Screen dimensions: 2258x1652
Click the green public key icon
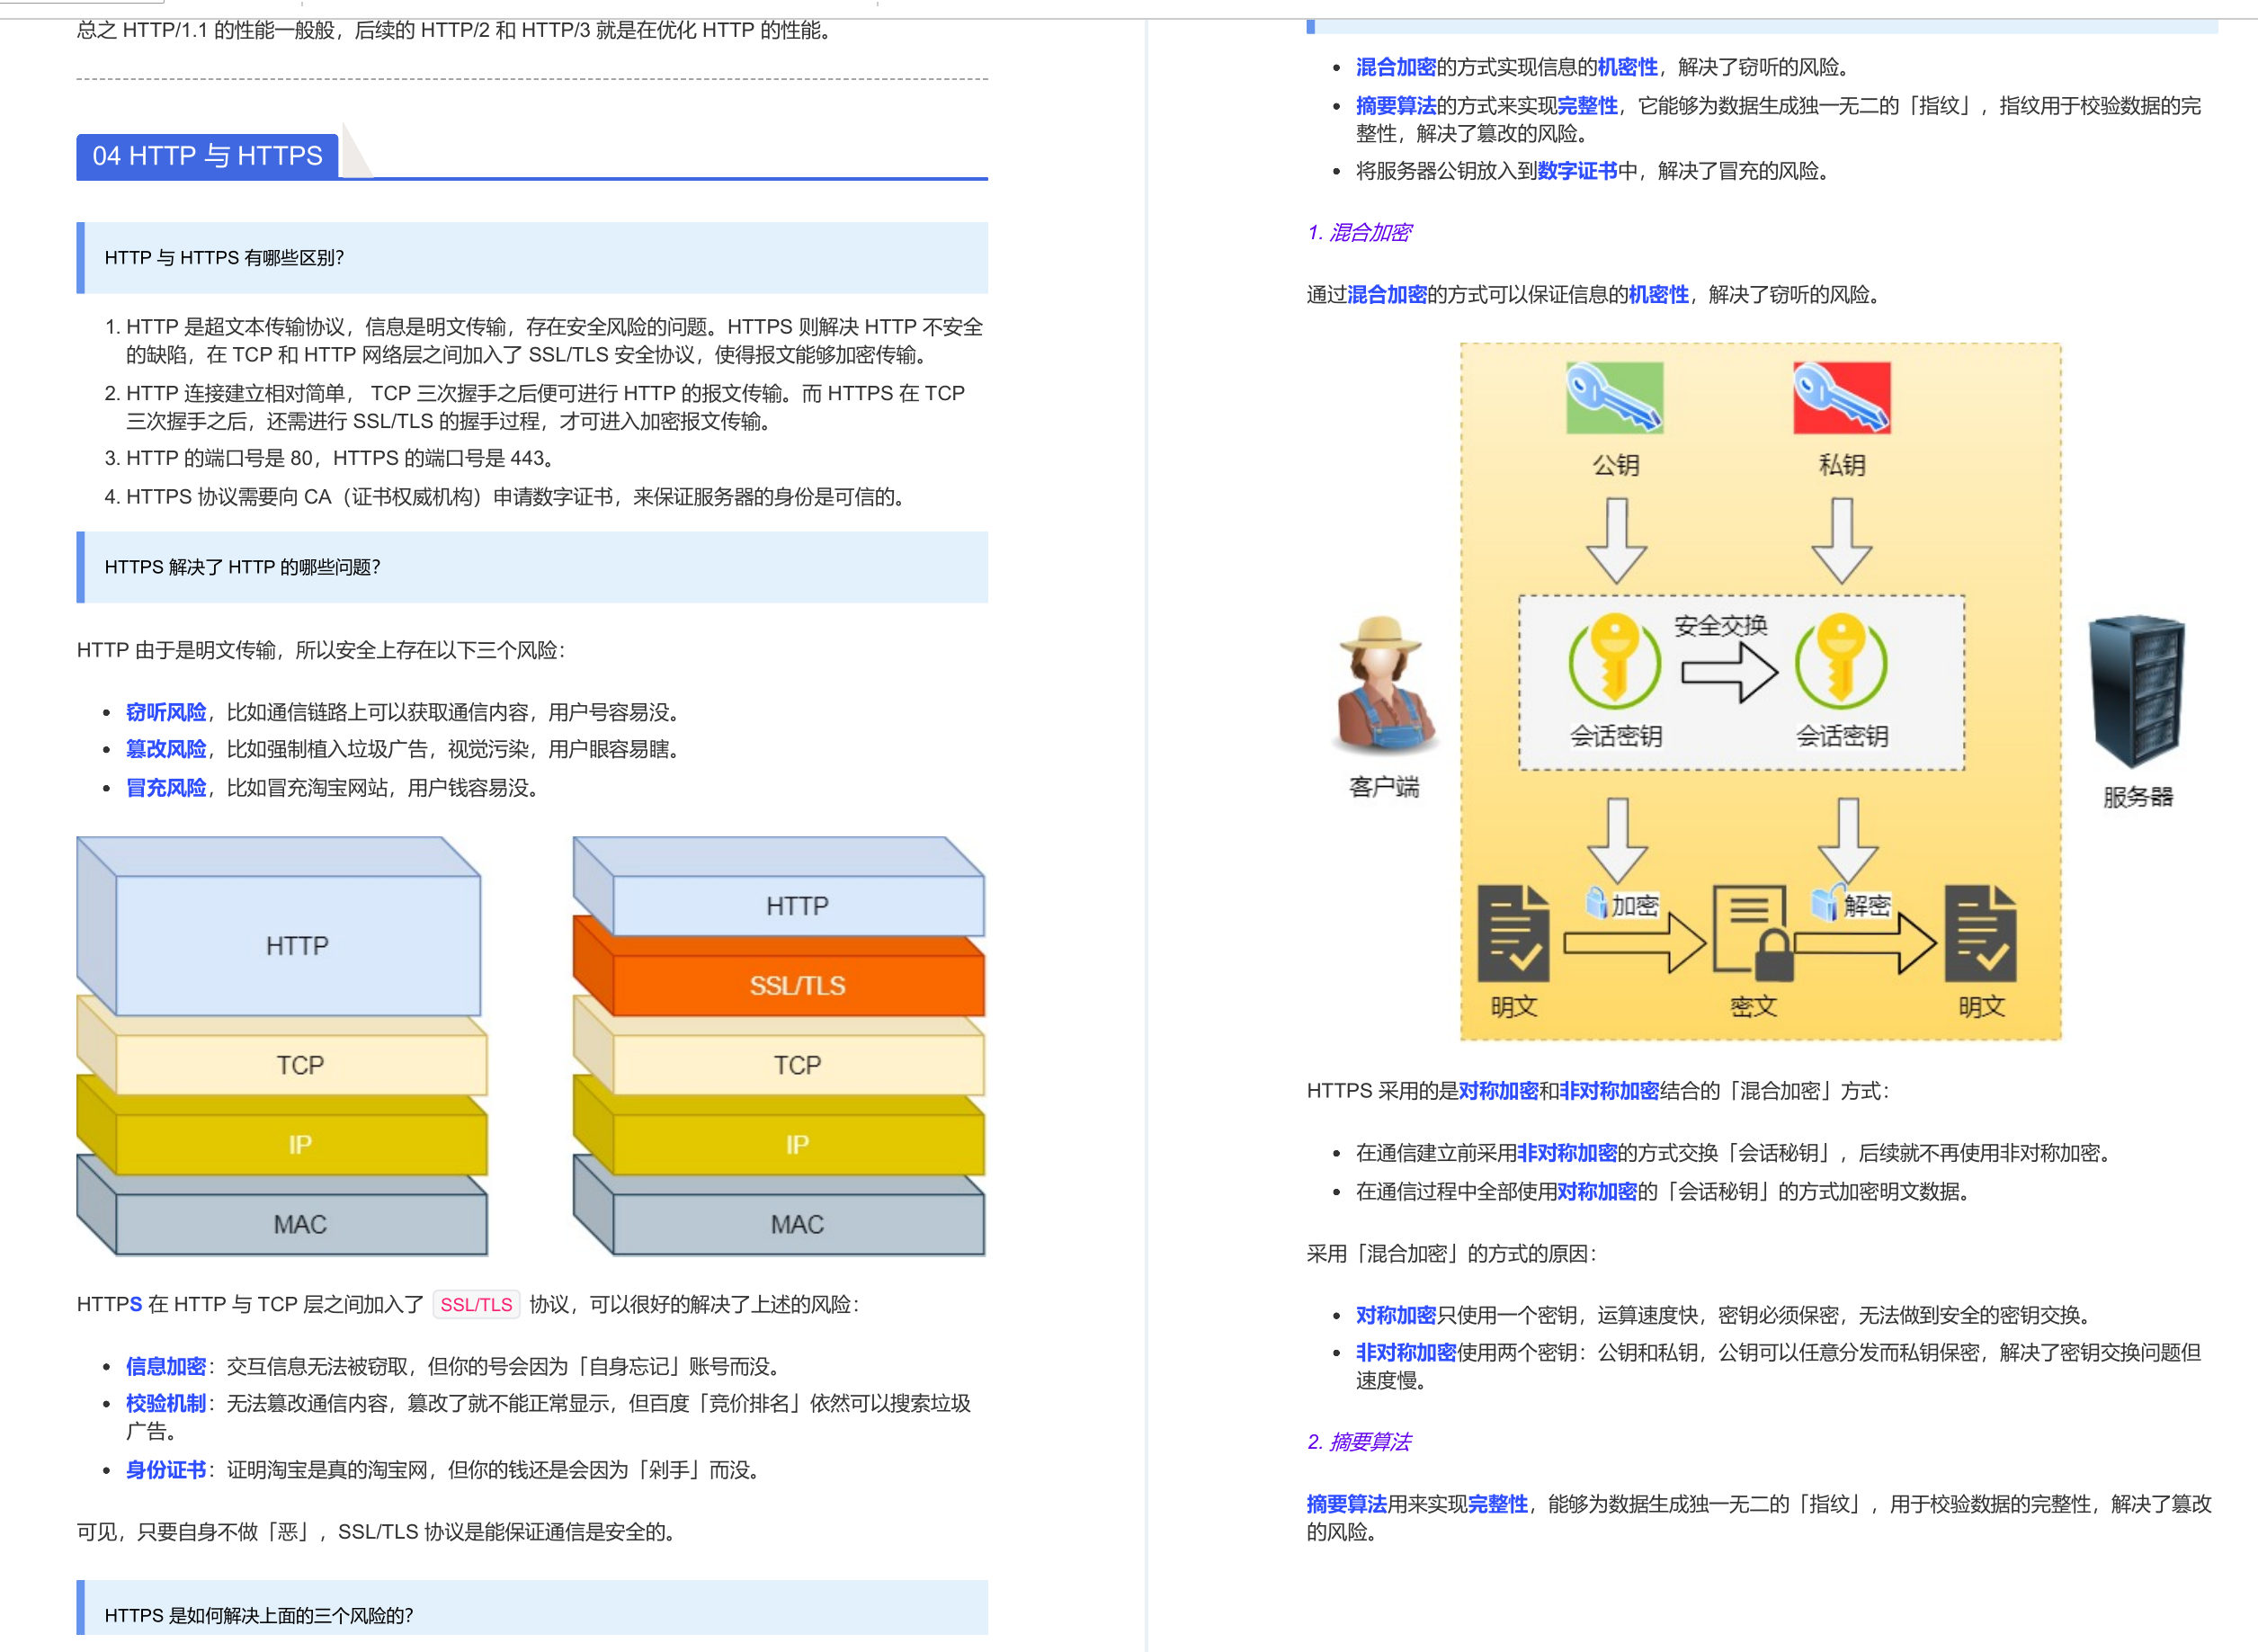(x=1614, y=398)
